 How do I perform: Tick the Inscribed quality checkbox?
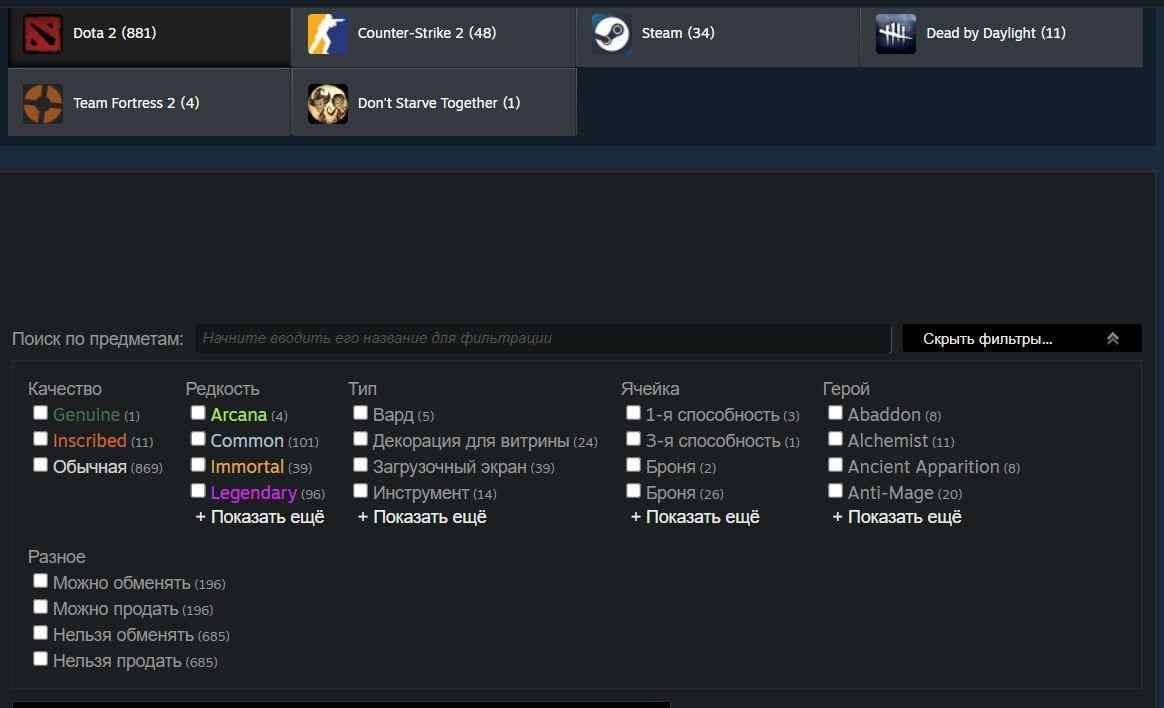pos(40,439)
